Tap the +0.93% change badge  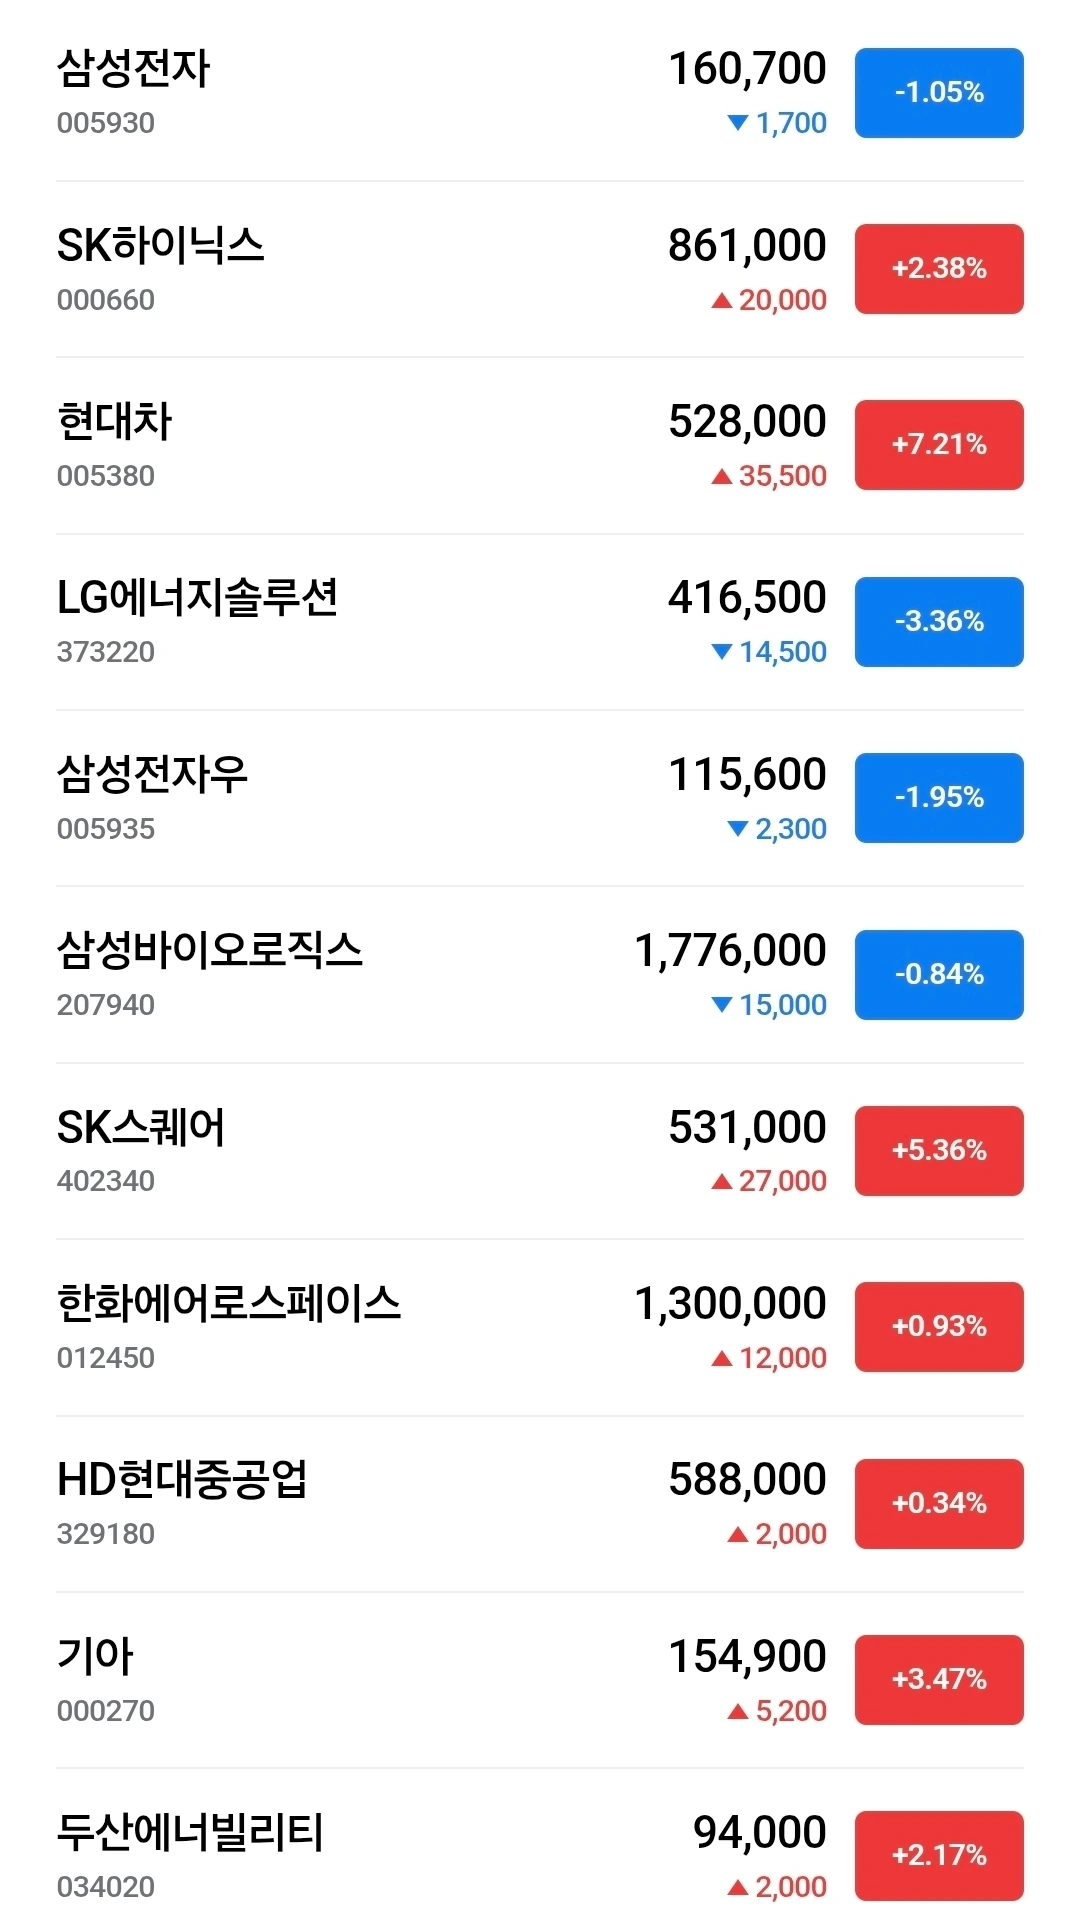[x=939, y=1327]
